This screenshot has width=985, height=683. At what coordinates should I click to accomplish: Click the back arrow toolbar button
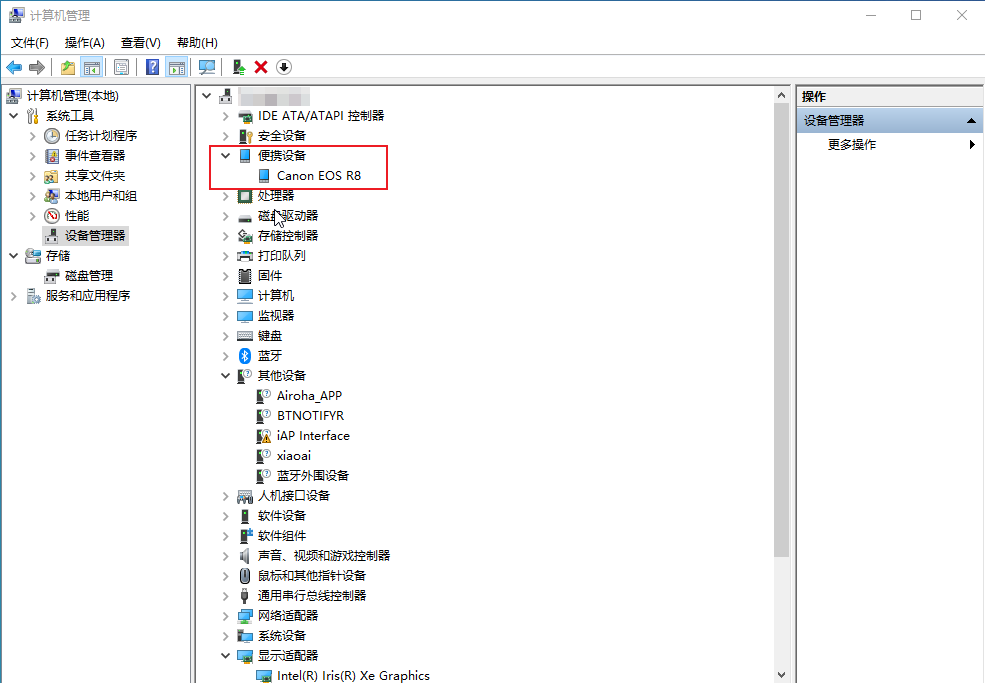pyautogui.click(x=14, y=67)
